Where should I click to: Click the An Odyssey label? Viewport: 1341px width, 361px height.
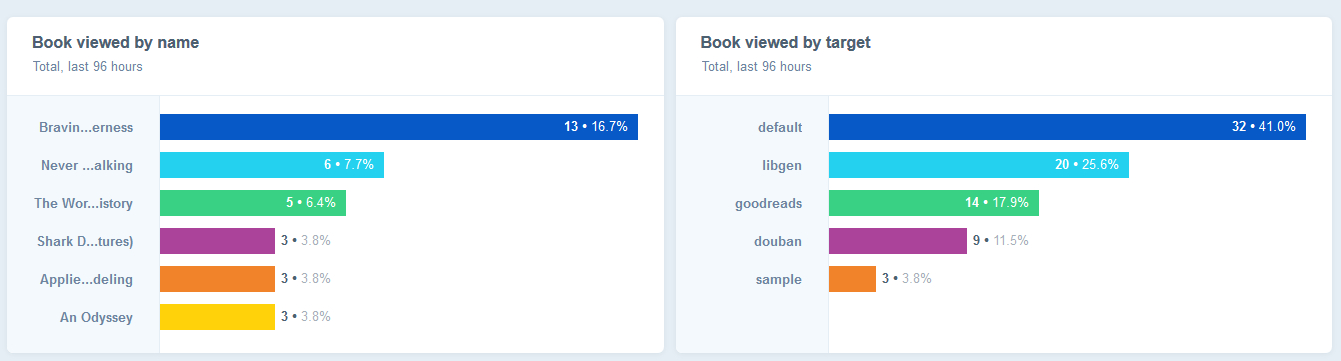point(96,318)
